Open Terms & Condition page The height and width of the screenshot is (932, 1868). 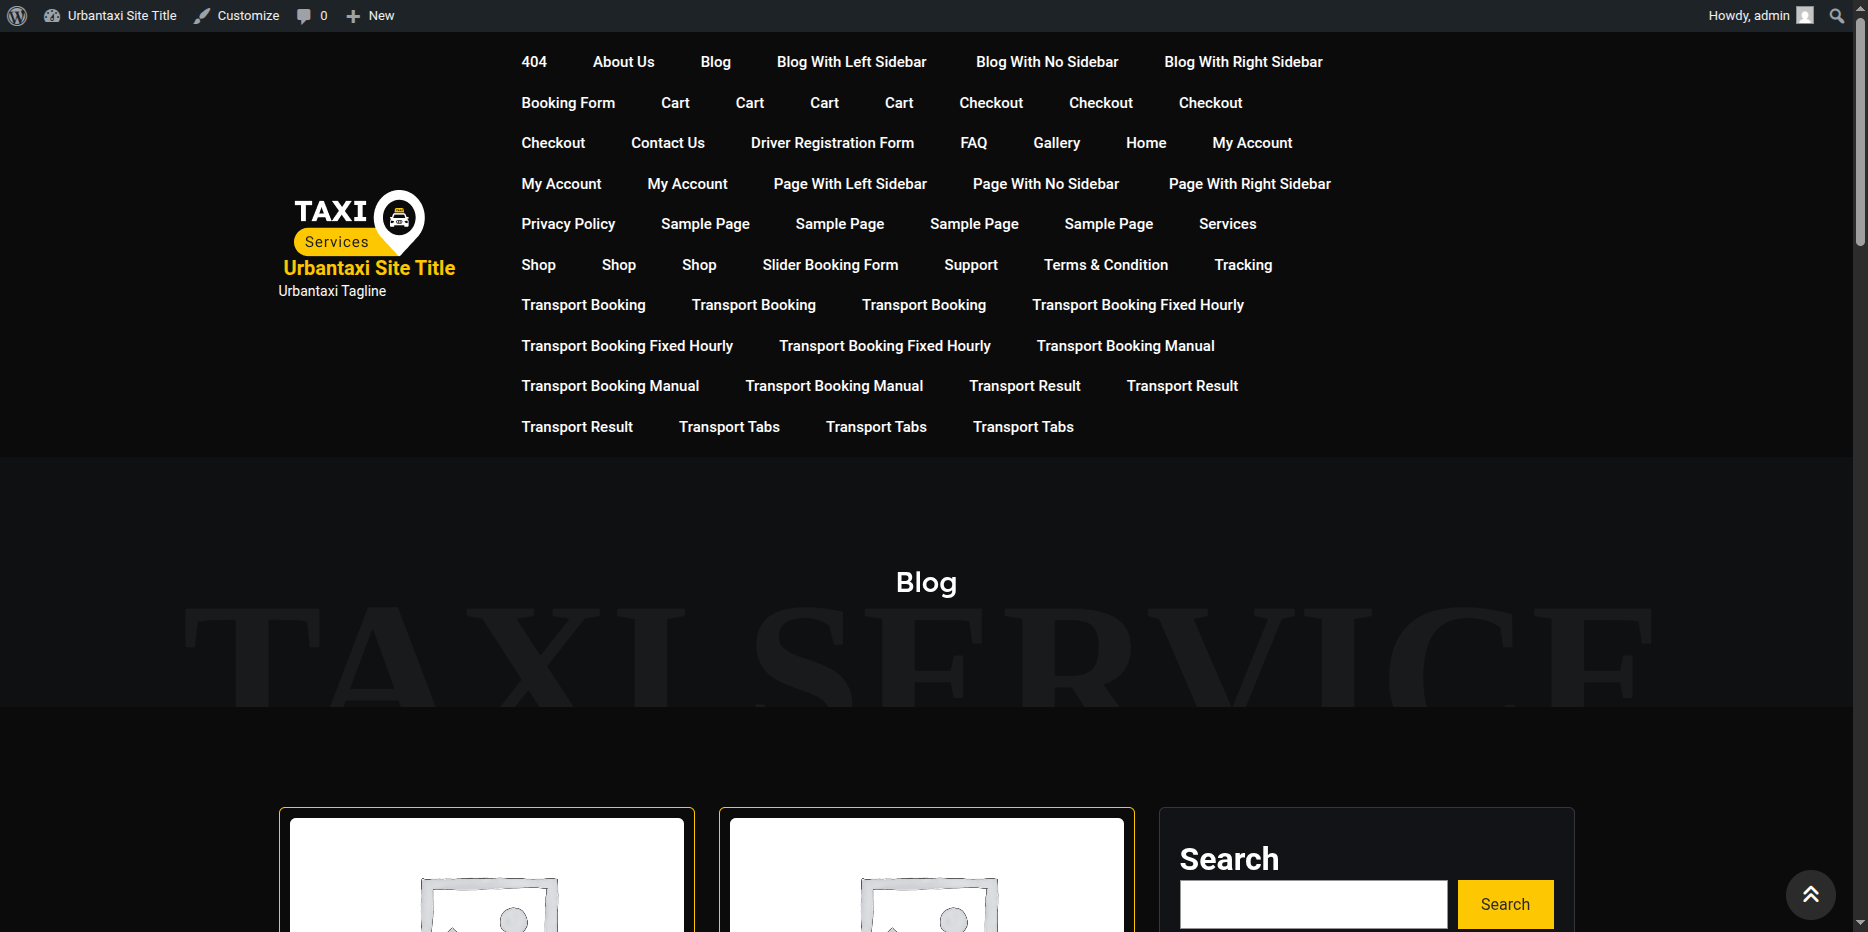pyautogui.click(x=1106, y=265)
